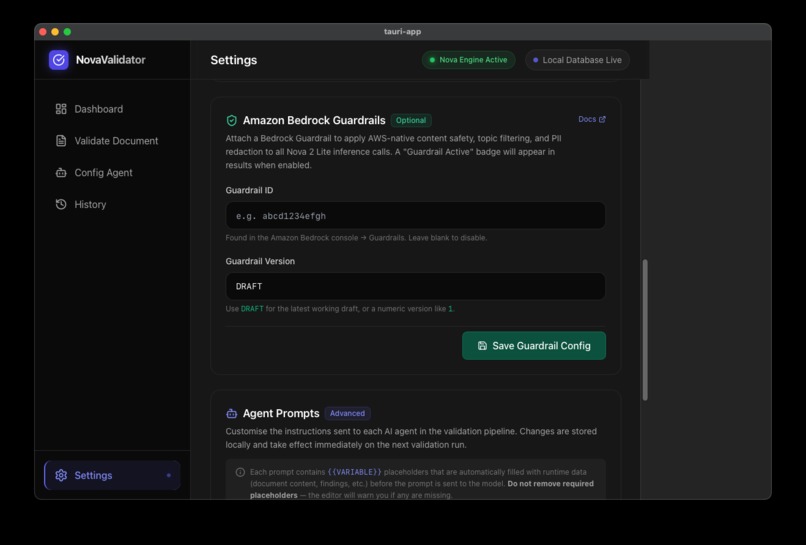The width and height of the screenshot is (806, 545).
Task: Open the Guardrails Docs link
Action: tap(592, 119)
